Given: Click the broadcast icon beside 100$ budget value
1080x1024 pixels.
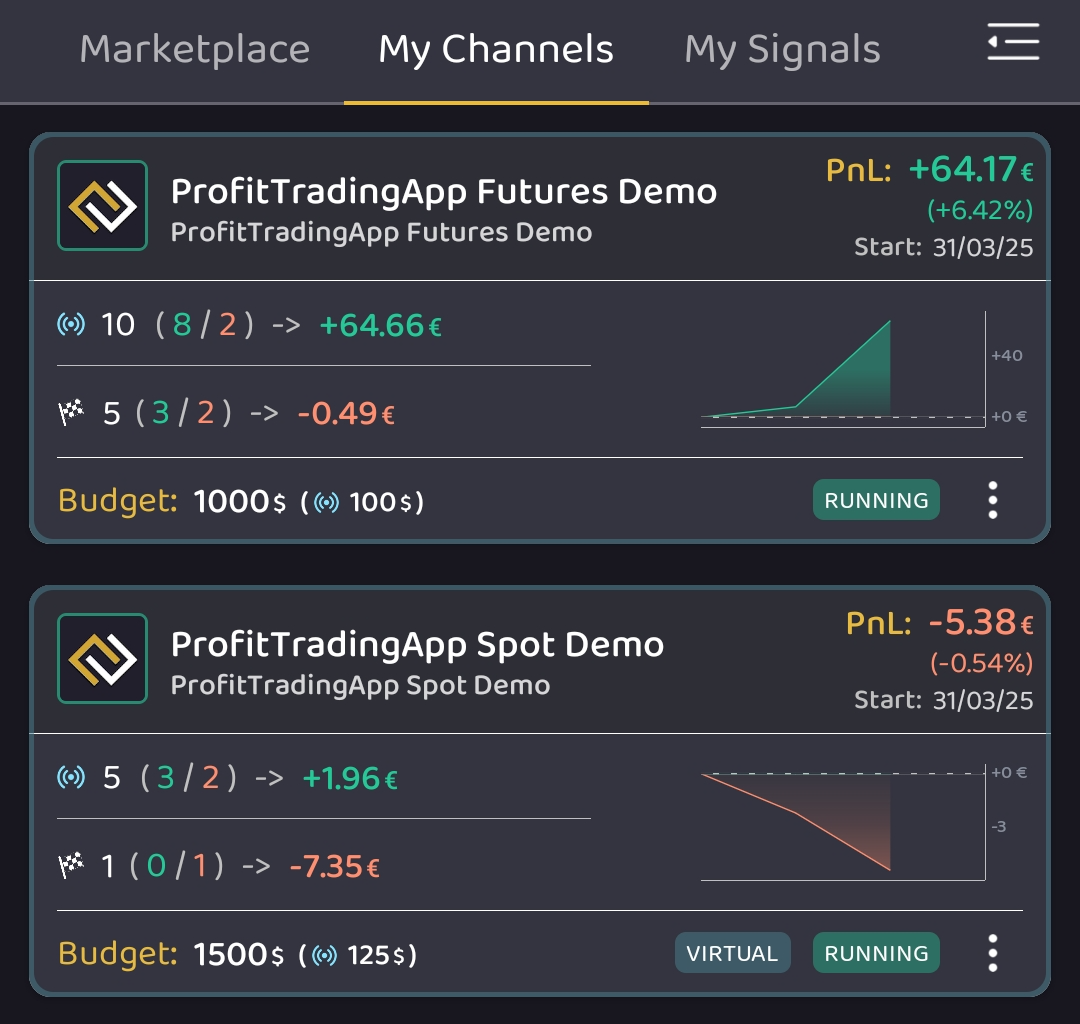Looking at the screenshot, I should coord(329,503).
